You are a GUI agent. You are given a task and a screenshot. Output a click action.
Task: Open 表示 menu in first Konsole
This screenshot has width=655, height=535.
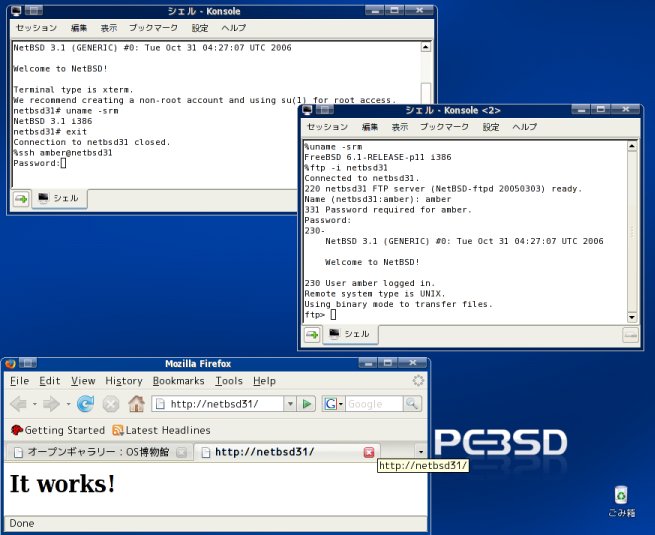pos(109,28)
